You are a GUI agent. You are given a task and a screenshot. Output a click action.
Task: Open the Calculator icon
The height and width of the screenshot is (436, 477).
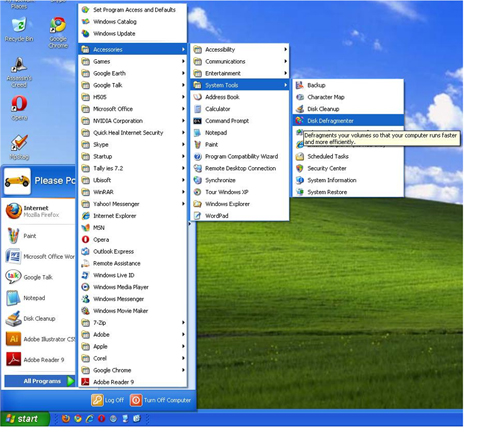coord(198,109)
